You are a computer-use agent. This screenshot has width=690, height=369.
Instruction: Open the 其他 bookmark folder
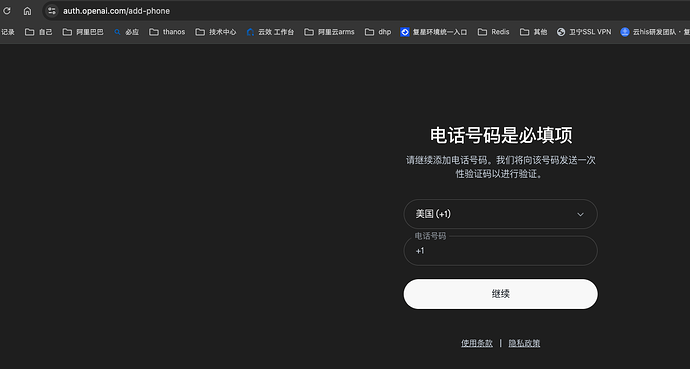pyautogui.click(x=533, y=32)
